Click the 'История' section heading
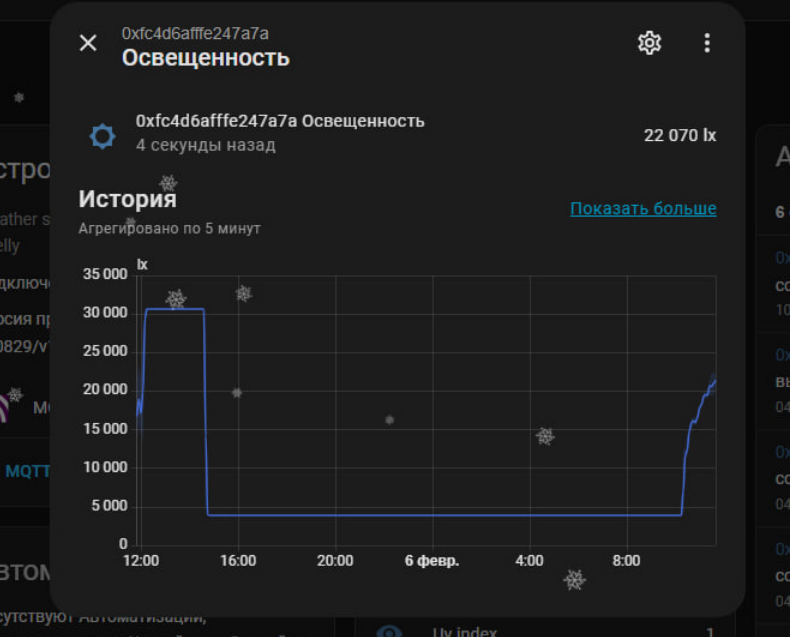This screenshot has width=790, height=637. point(127,199)
